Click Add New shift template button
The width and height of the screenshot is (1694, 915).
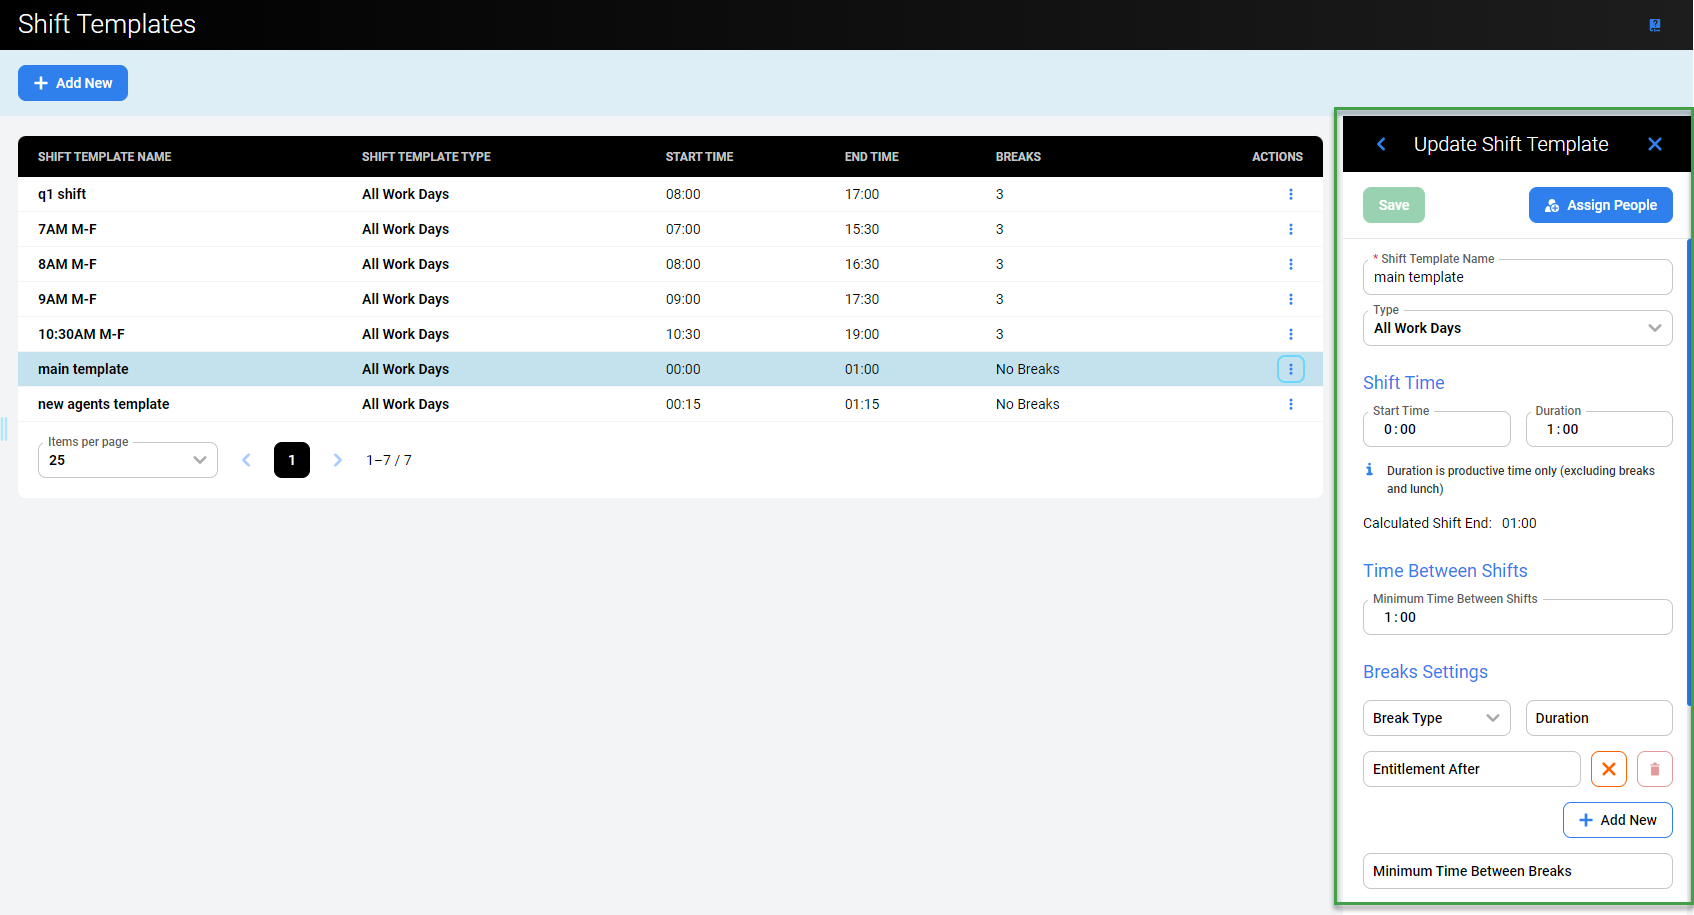(x=73, y=83)
